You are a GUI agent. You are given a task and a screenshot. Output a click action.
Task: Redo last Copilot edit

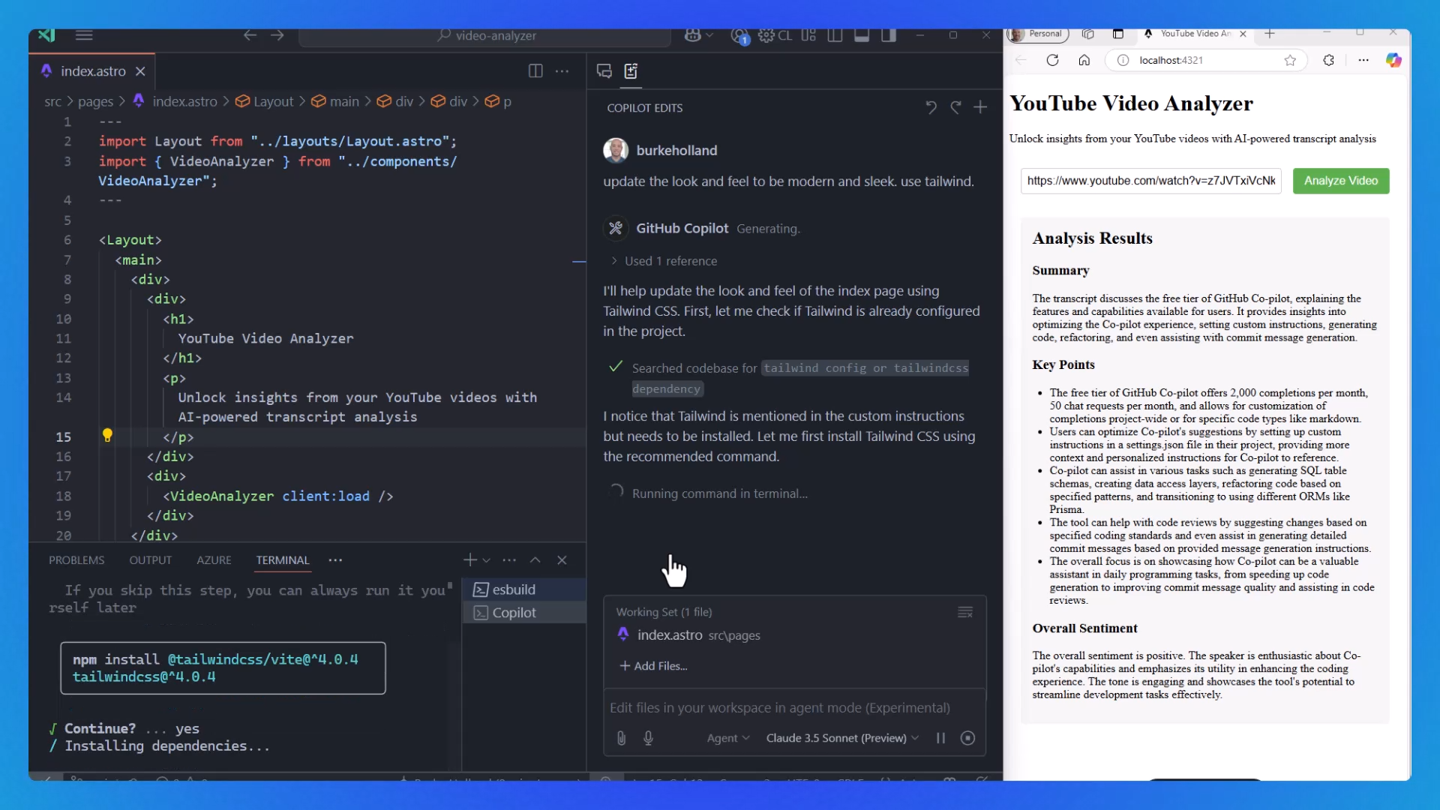tap(956, 107)
